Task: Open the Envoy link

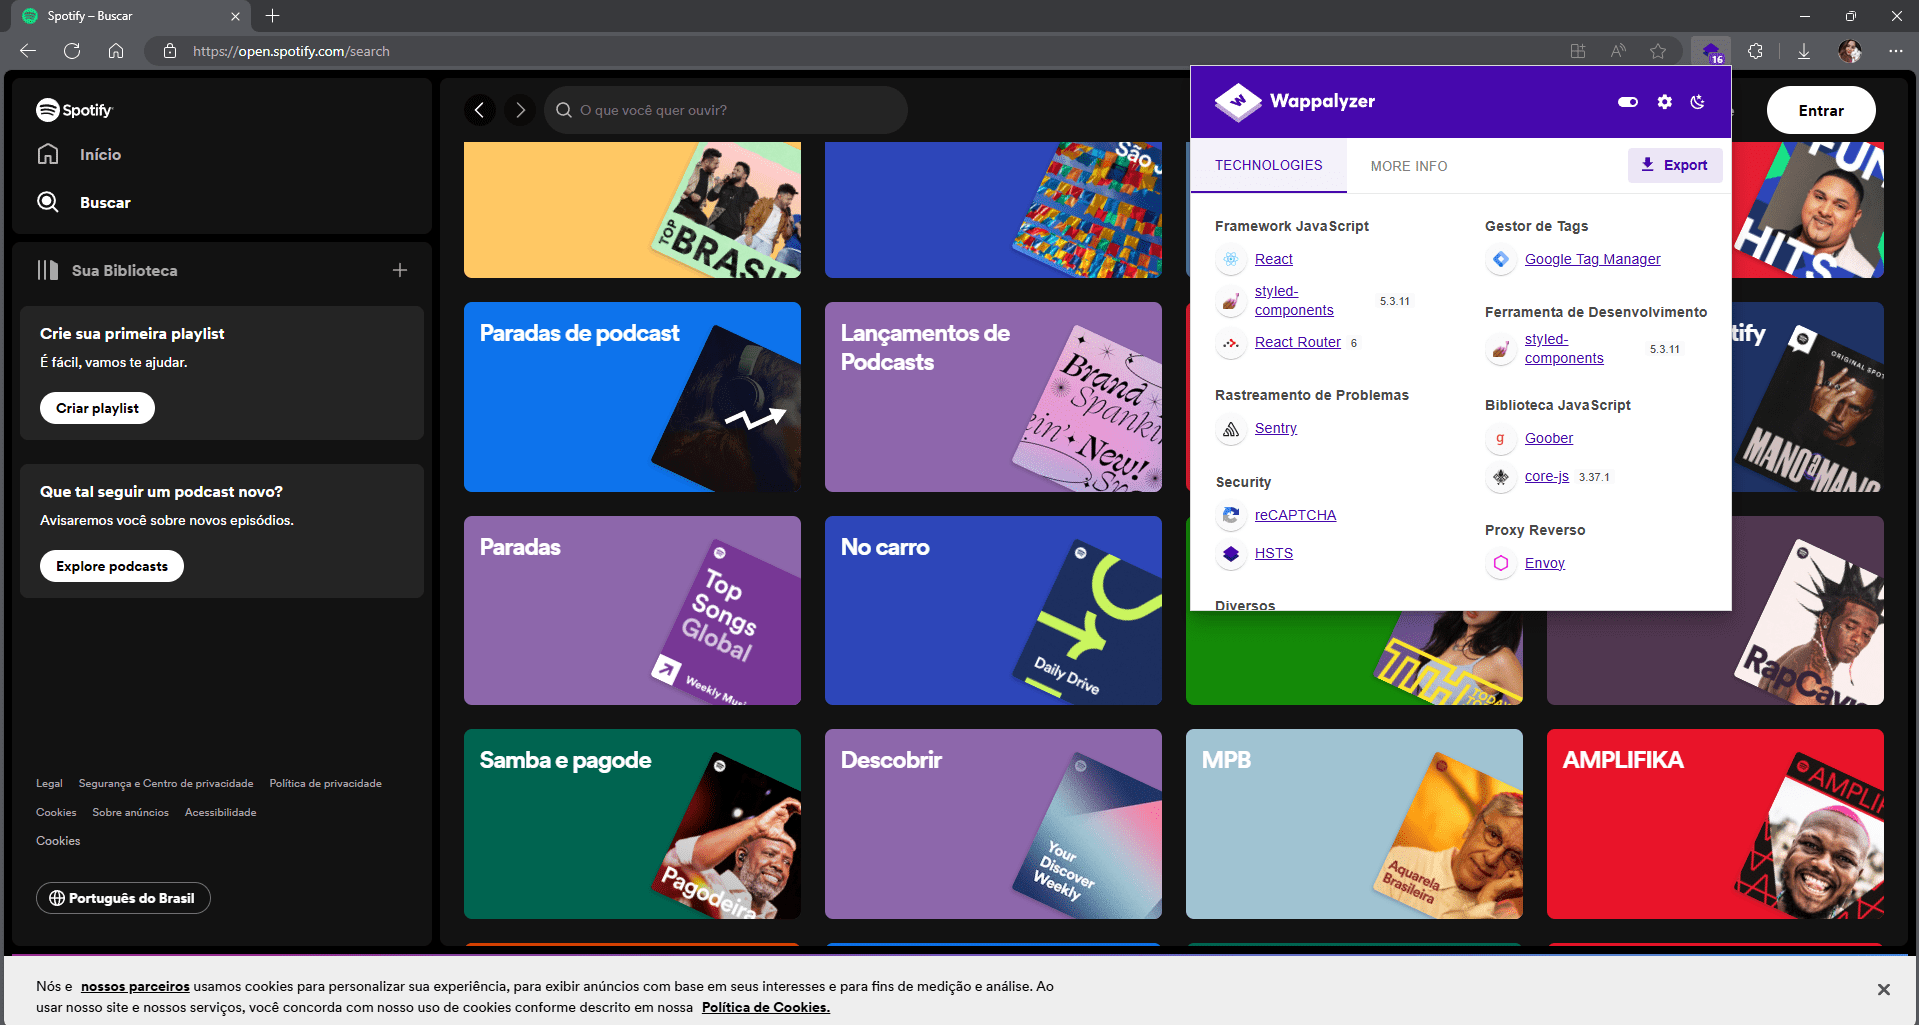Action: coord(1544,563)
